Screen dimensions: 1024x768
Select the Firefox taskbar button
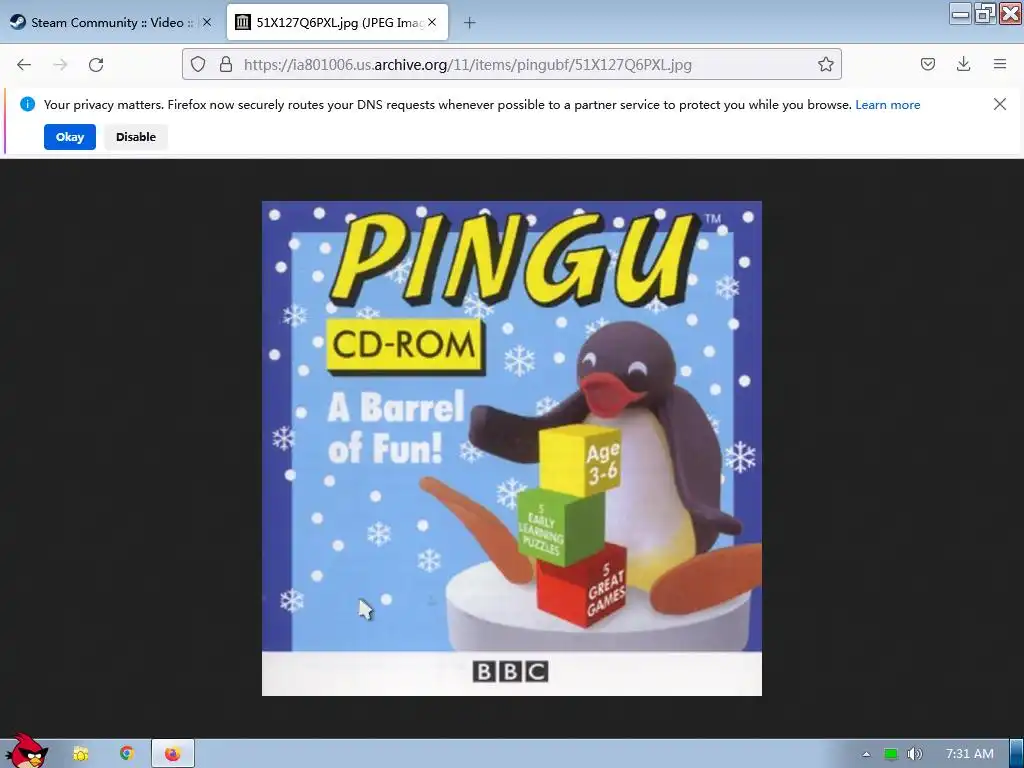[172, 754]
